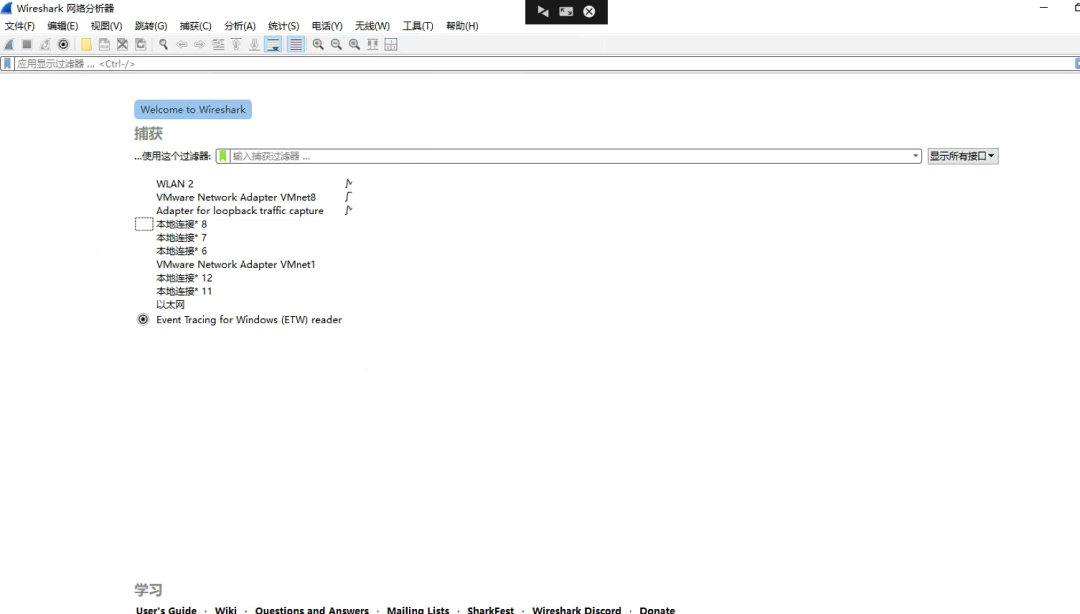Screen dimensions: 1080x614
Task: Jump to the last packet icon
Action: point(254,44)
